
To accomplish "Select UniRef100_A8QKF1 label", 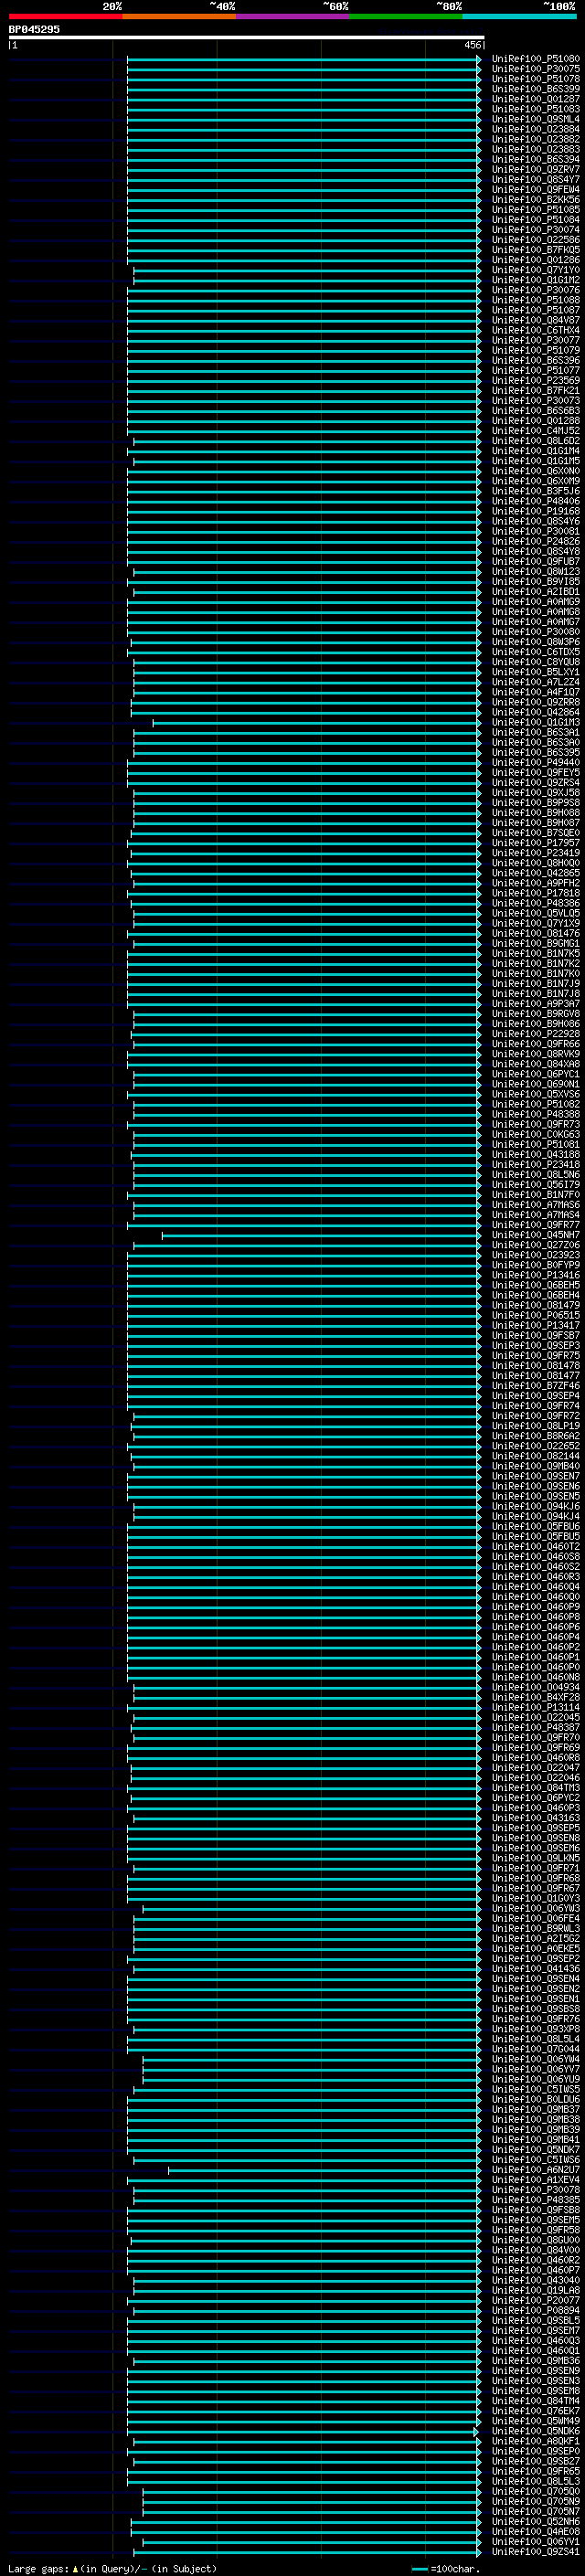I will tap(535, 2441).
